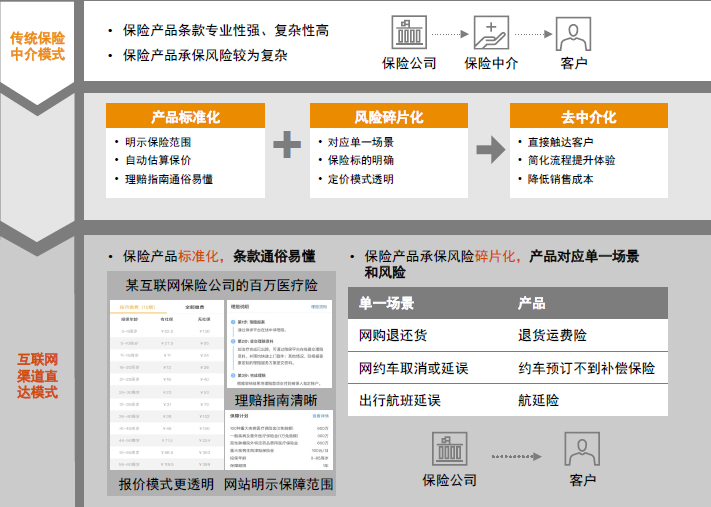Click the bullet 直接触达客户
The image size is (711, 507).
(561, 142)
